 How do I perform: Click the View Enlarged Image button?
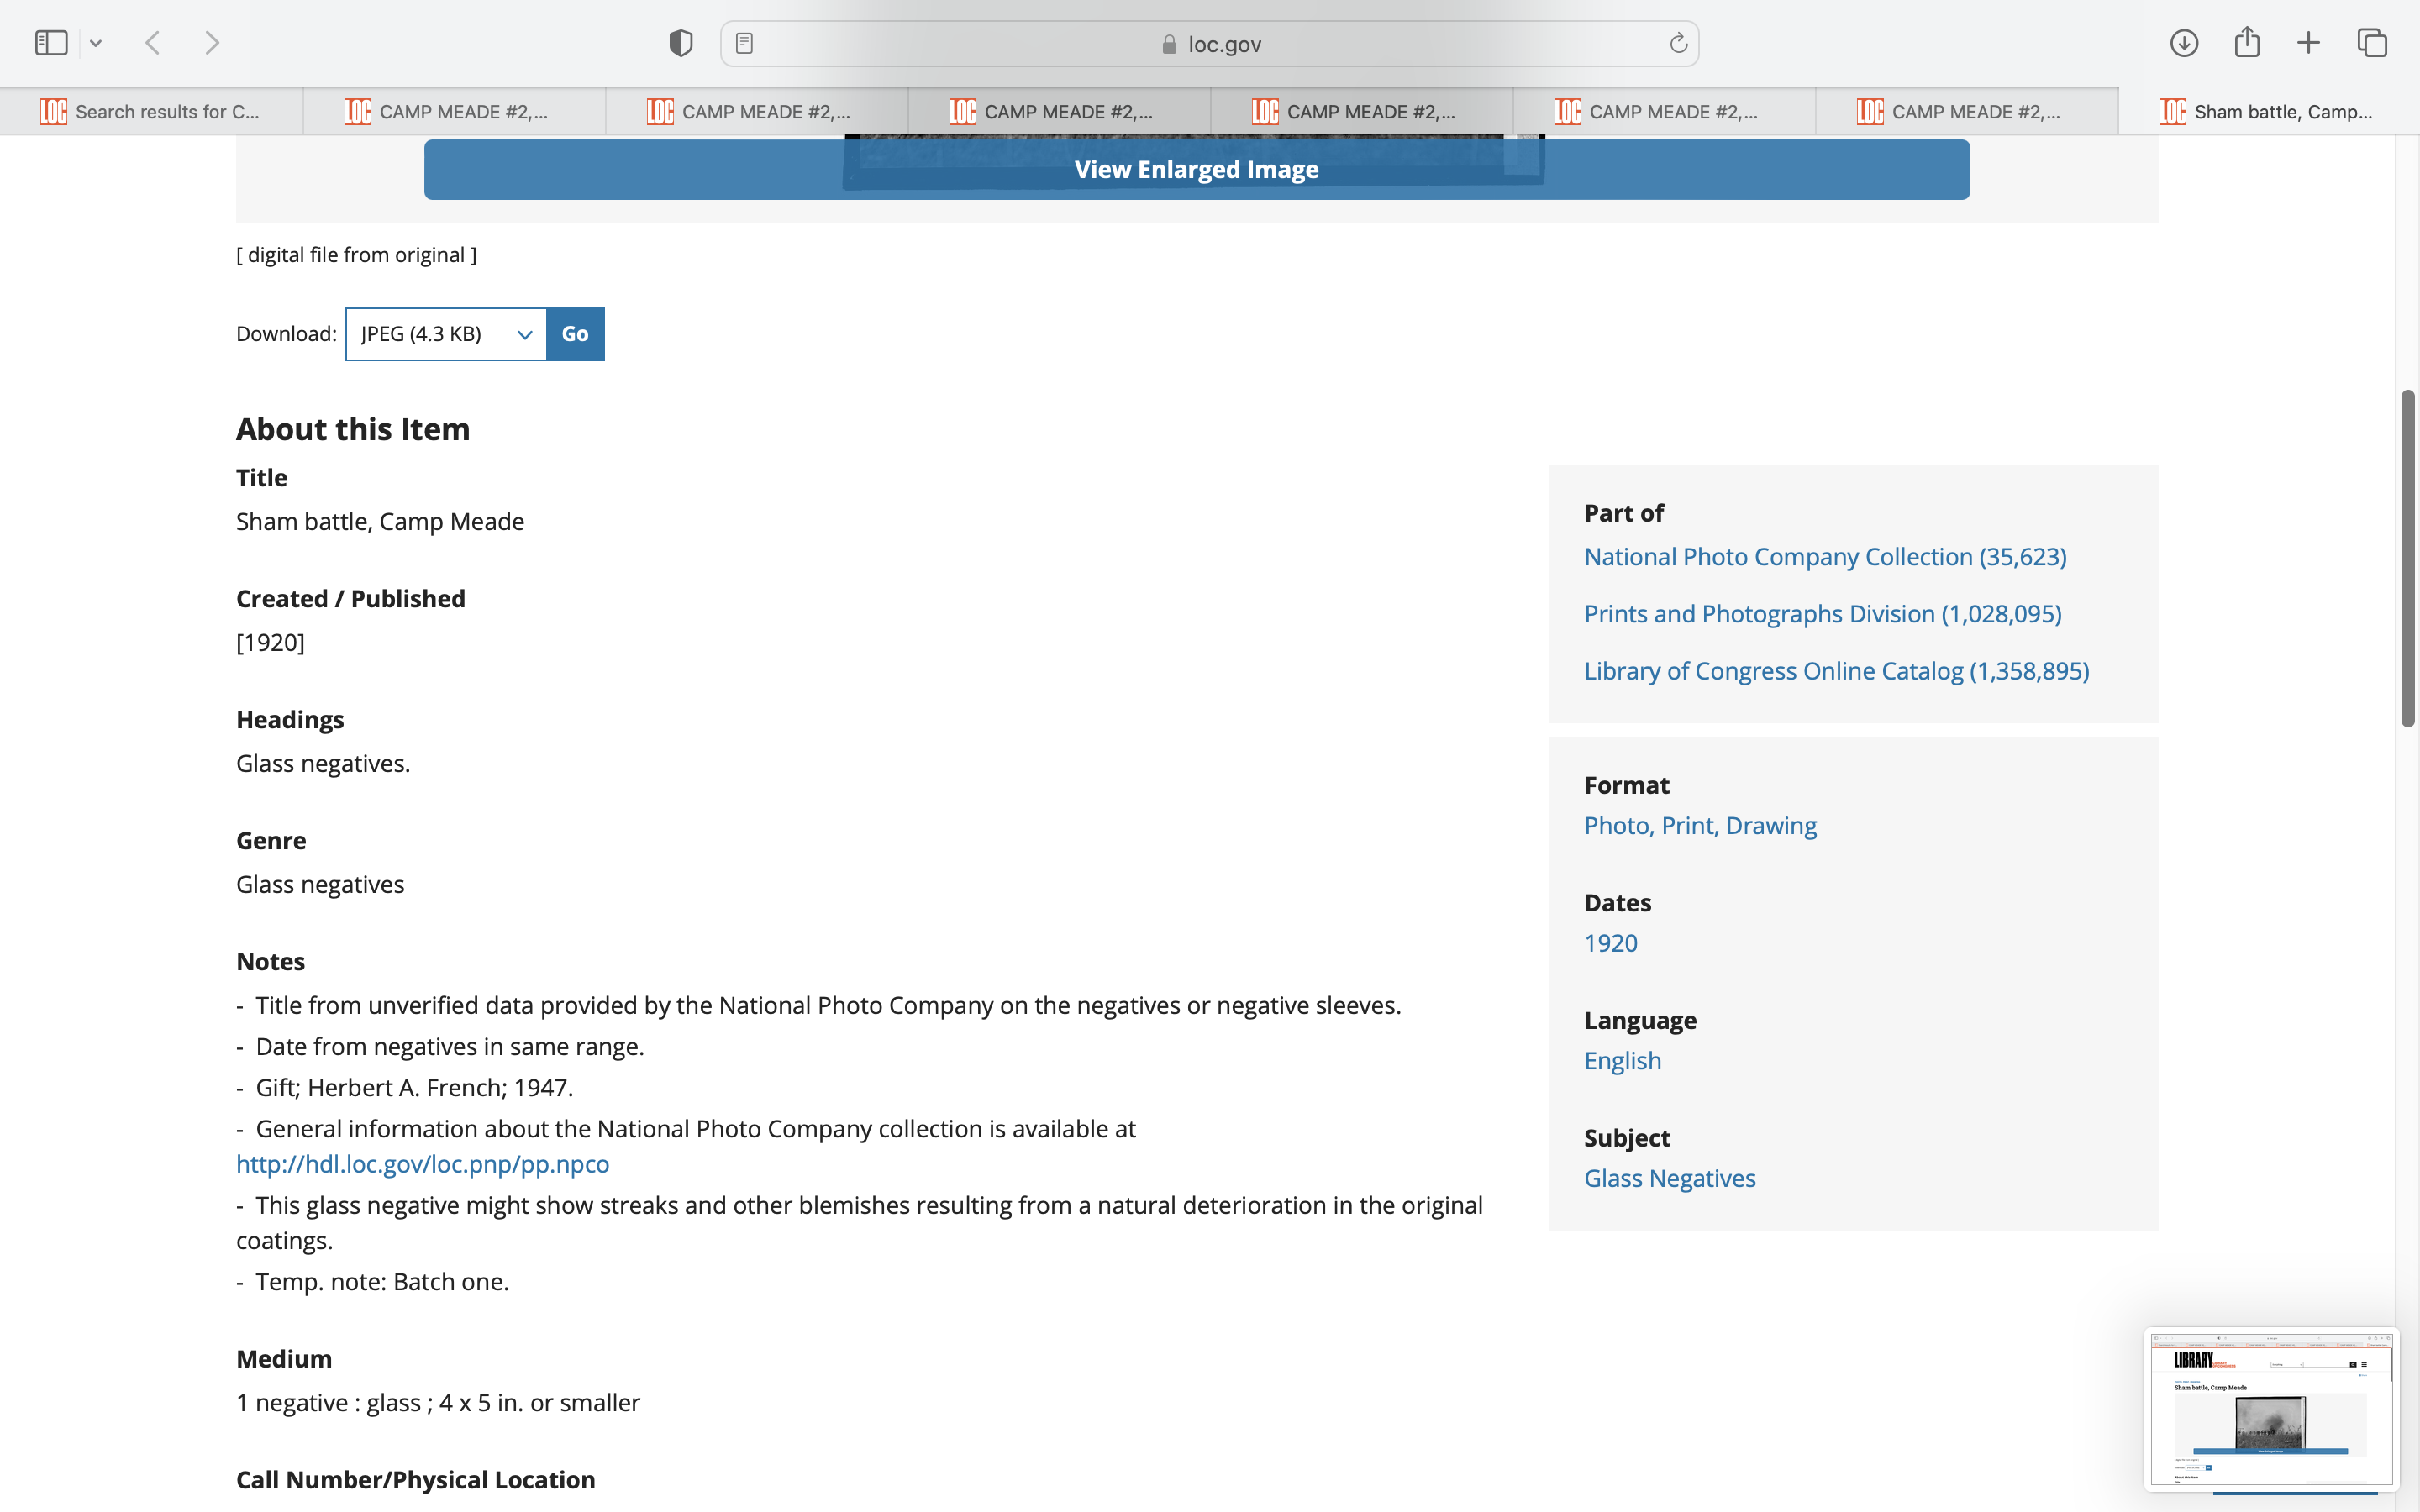point(1196,169)
